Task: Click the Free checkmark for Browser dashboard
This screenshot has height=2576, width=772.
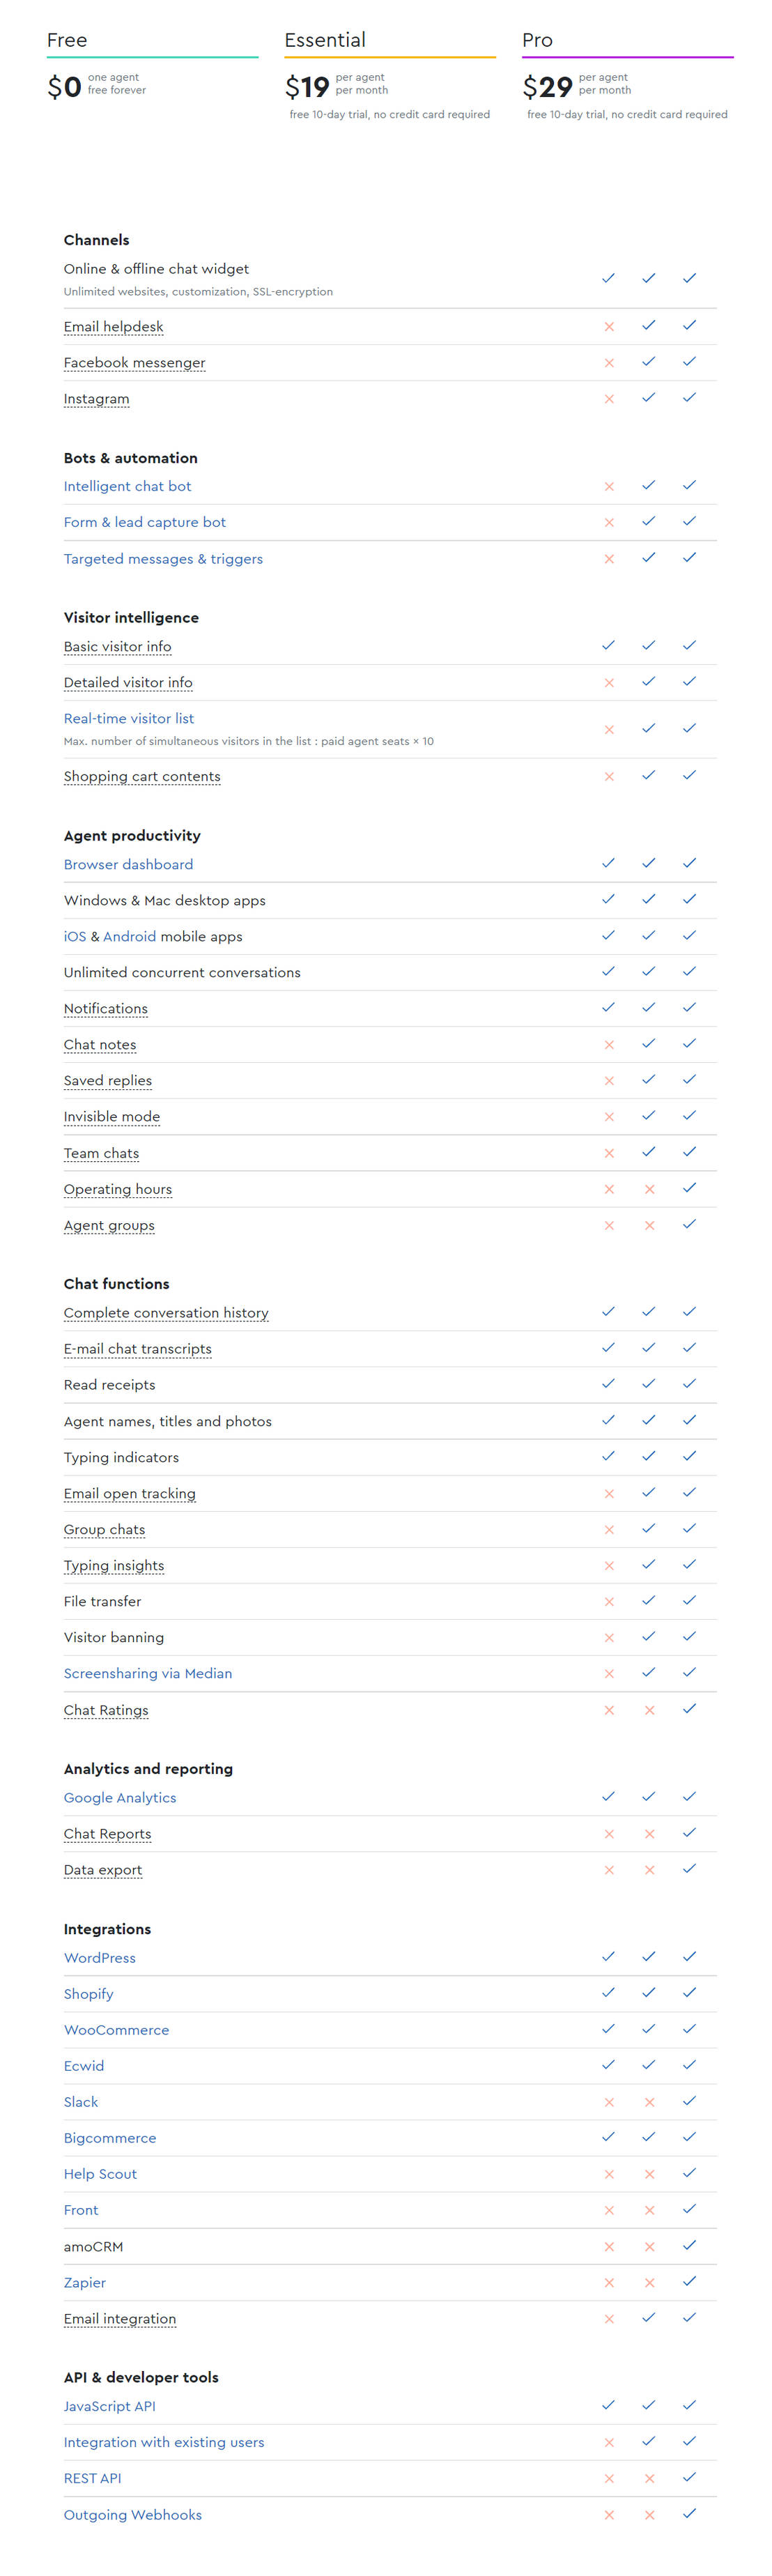Action: coord(608,863)
